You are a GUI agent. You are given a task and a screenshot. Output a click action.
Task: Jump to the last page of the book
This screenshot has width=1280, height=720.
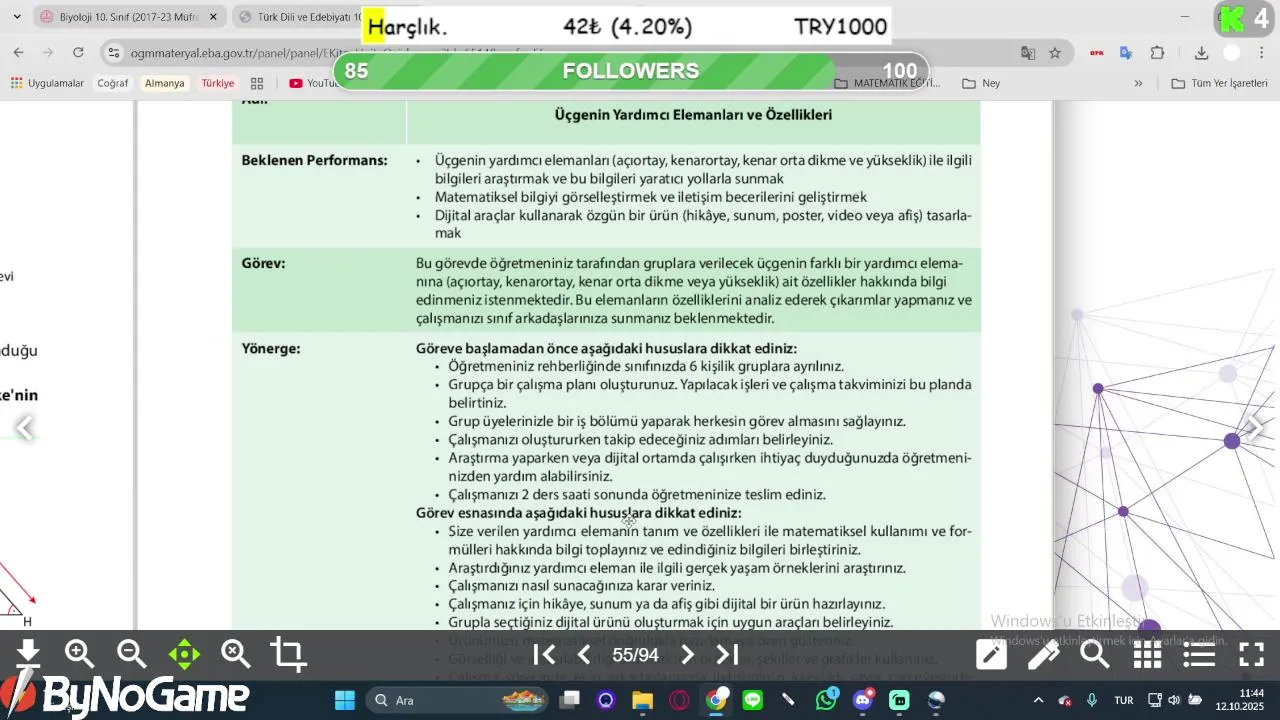(727, 655)
